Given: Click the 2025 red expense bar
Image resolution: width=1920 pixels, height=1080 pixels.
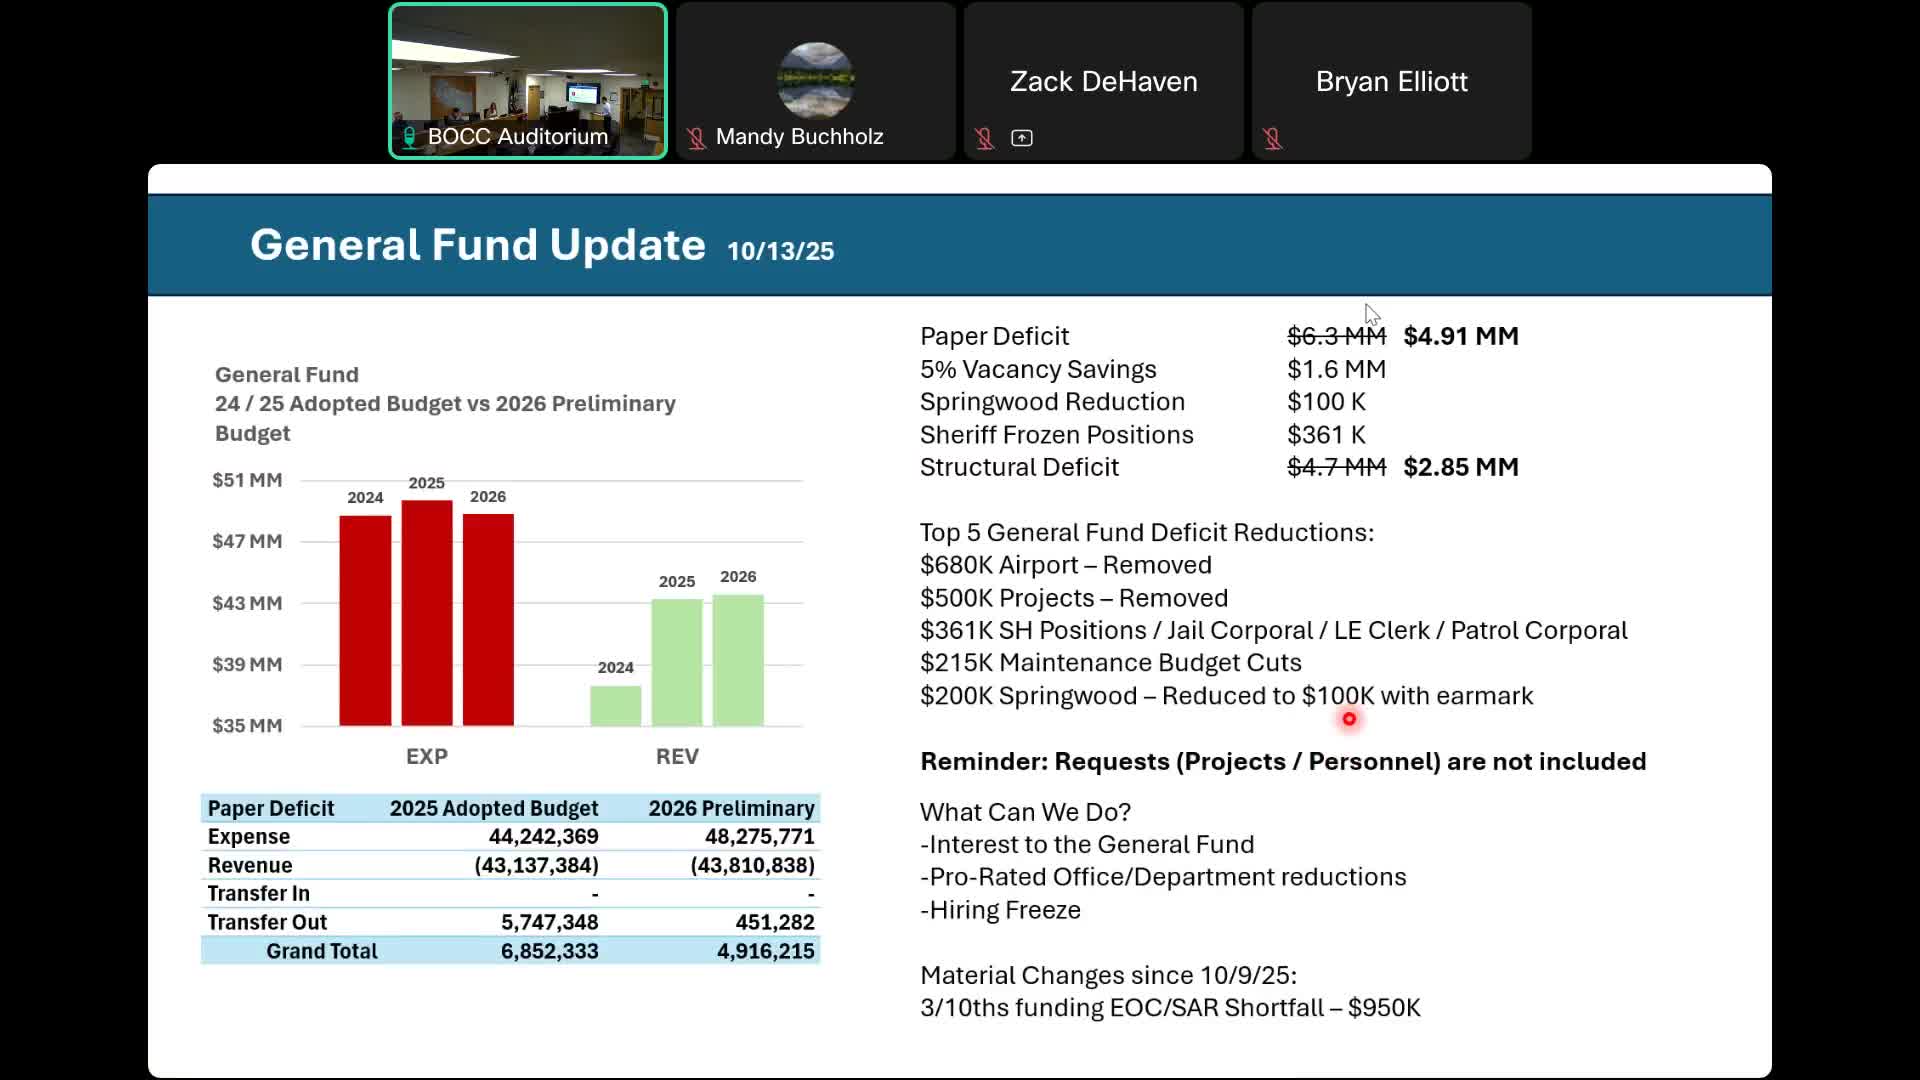Looking at the screenshot, I should [427, 612].
